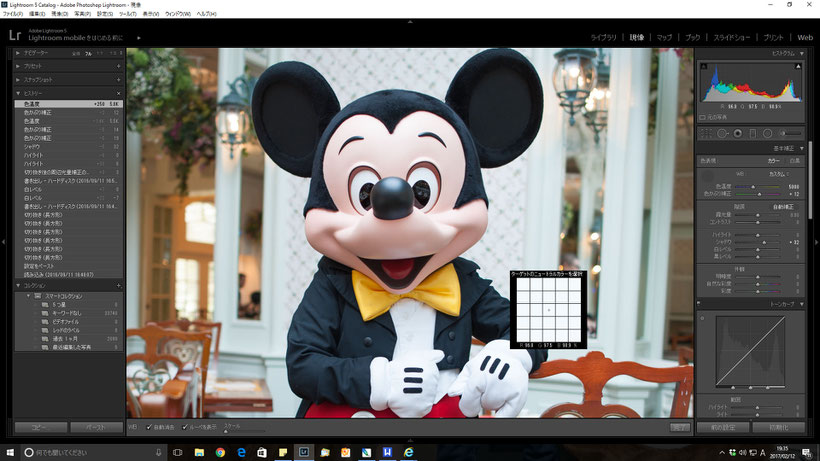The image size is (820, 461).
Task: Open the ファイル menu
Action: 13,14
